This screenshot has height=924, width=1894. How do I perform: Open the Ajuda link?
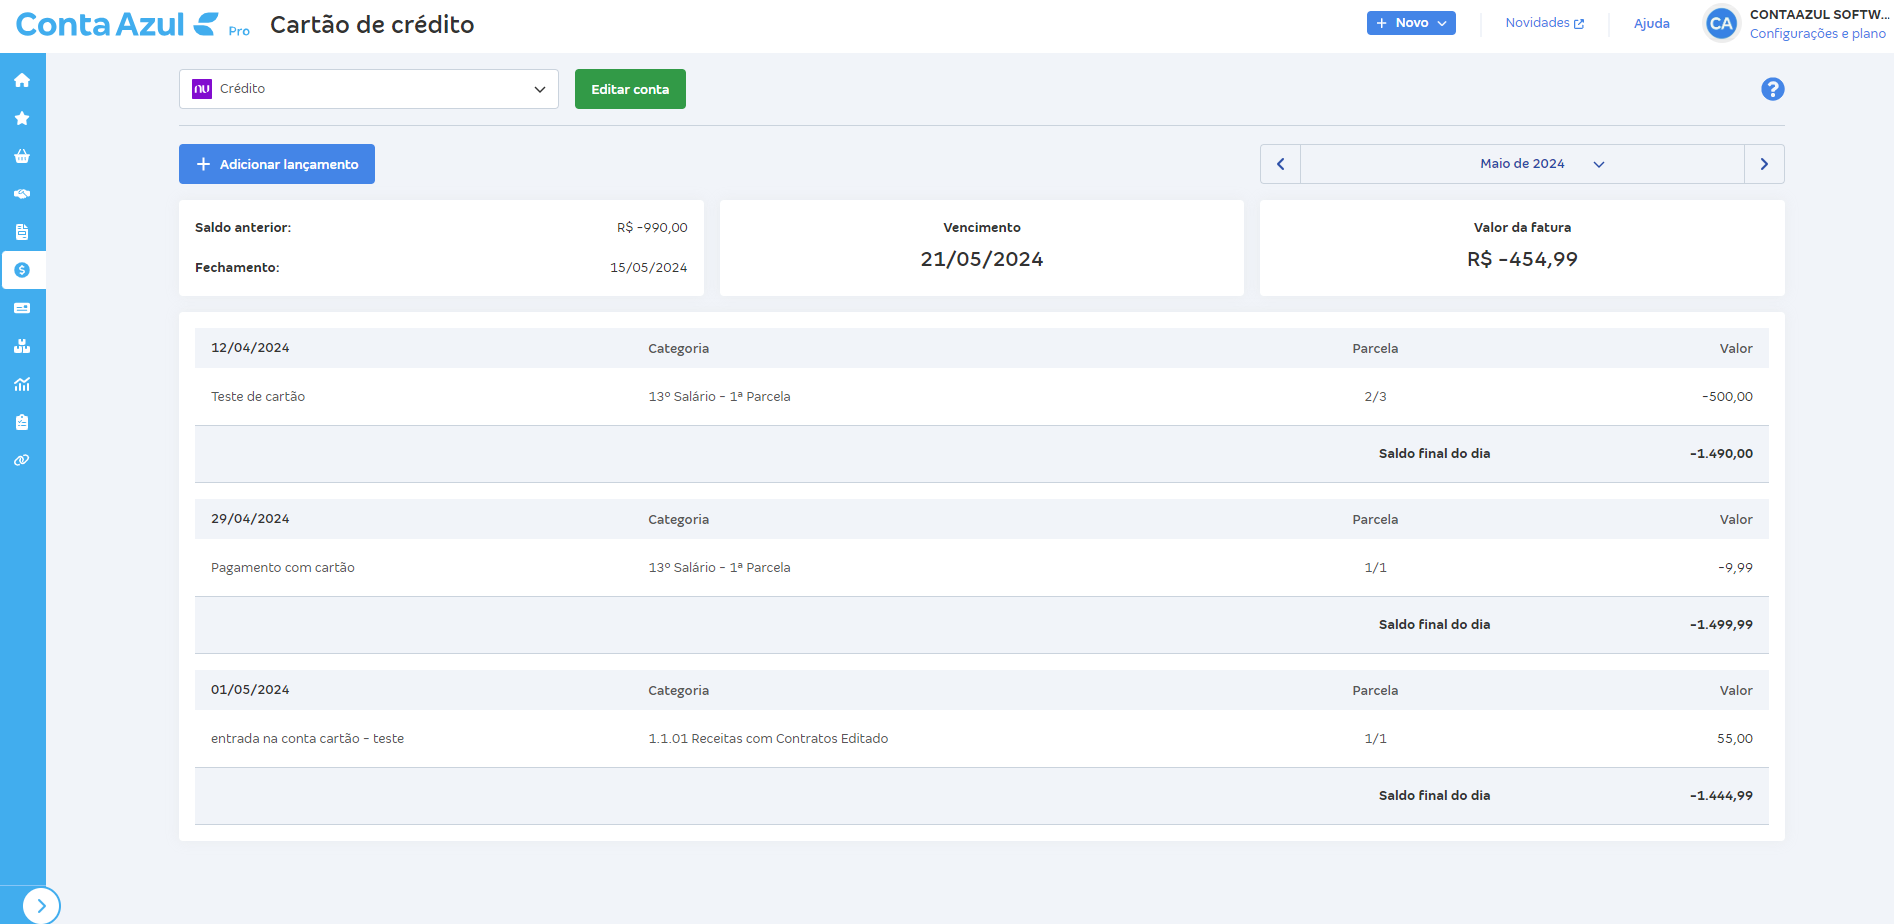coord(1652,23)
